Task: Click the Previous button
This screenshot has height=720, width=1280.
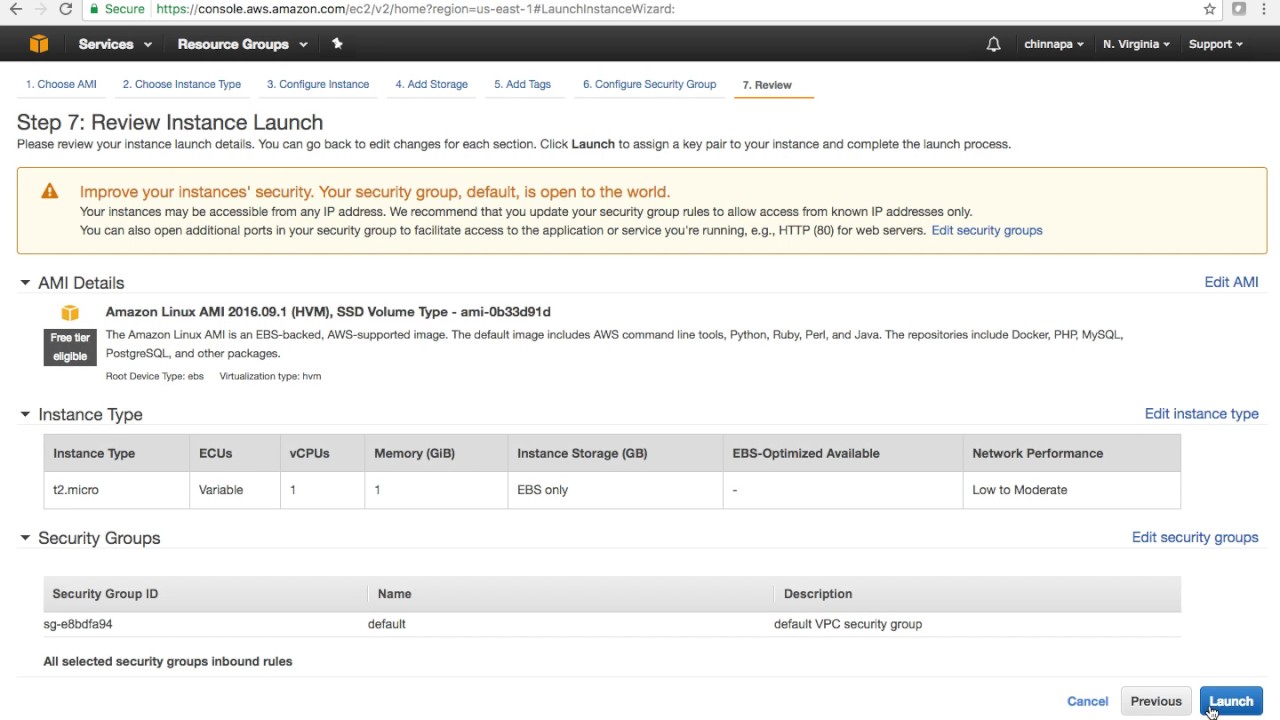Action: [1156, 701]
